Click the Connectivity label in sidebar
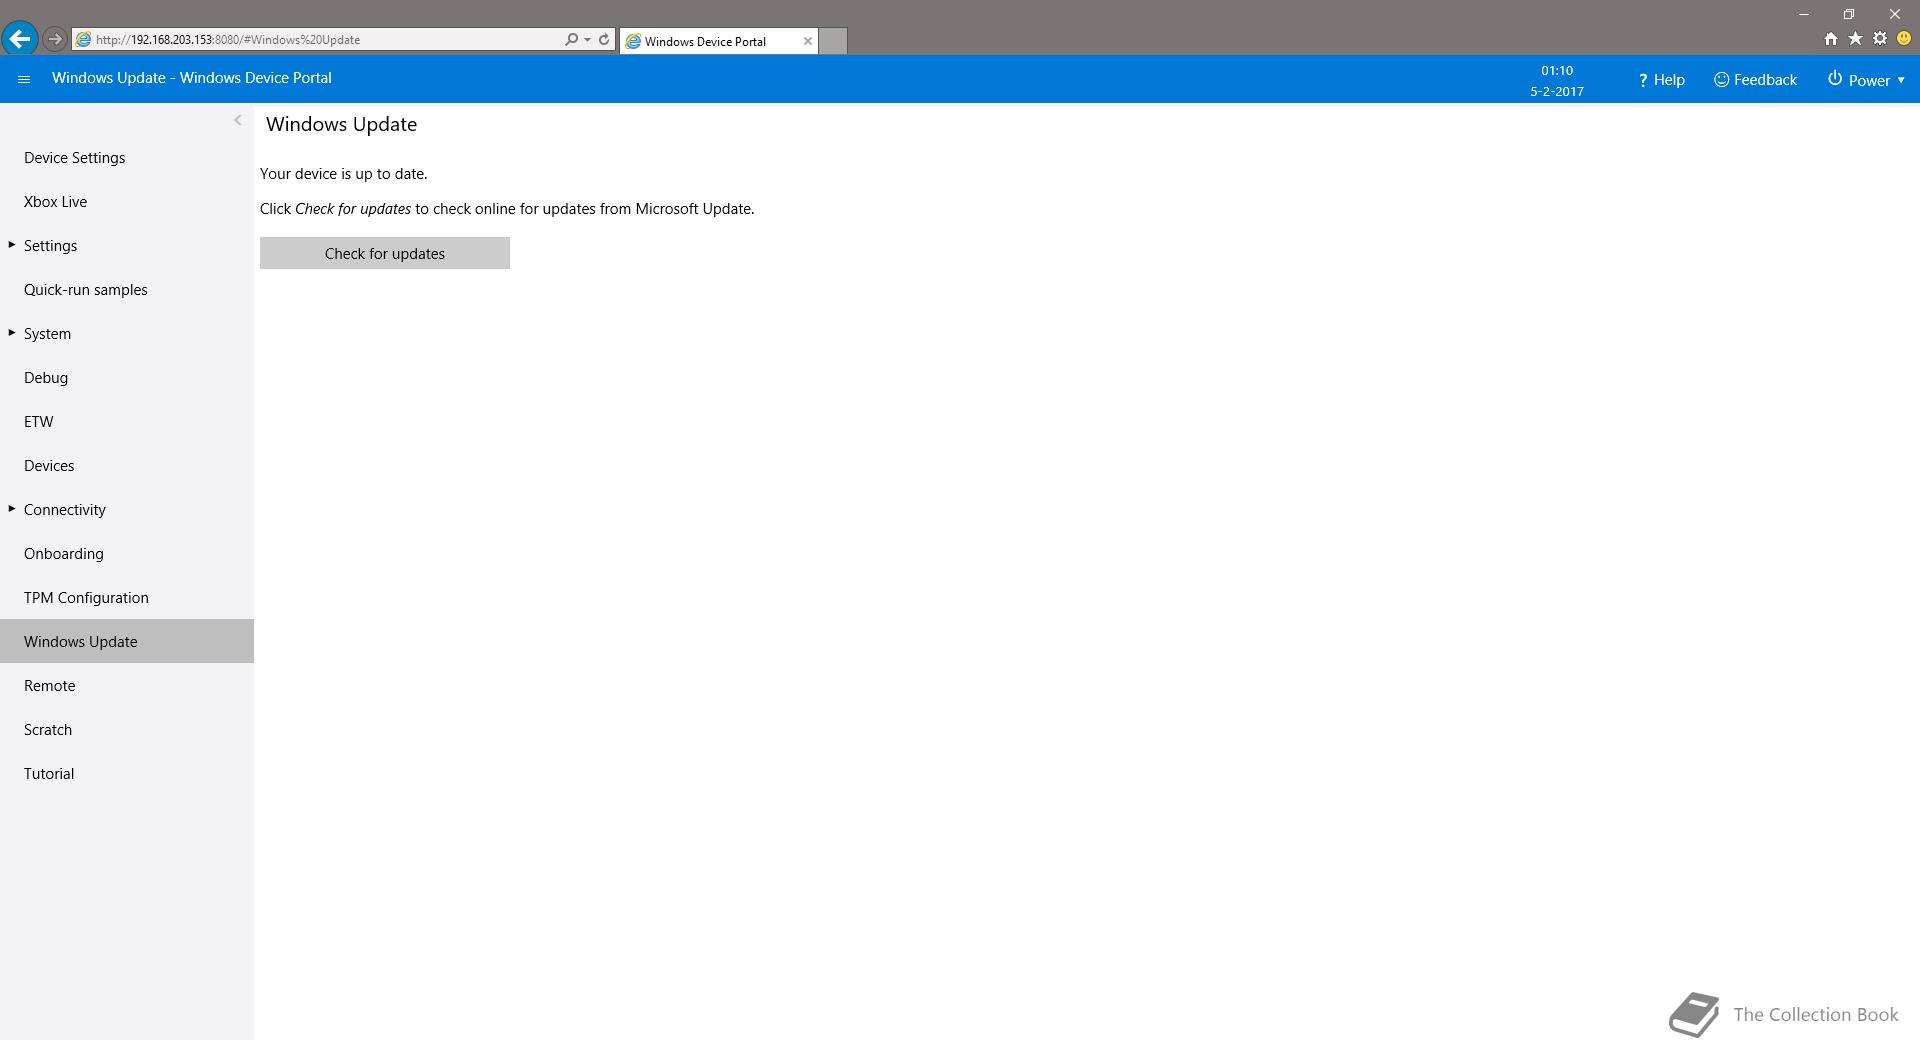Viewport: 1920px width, 1040px height. coord(65,510)
